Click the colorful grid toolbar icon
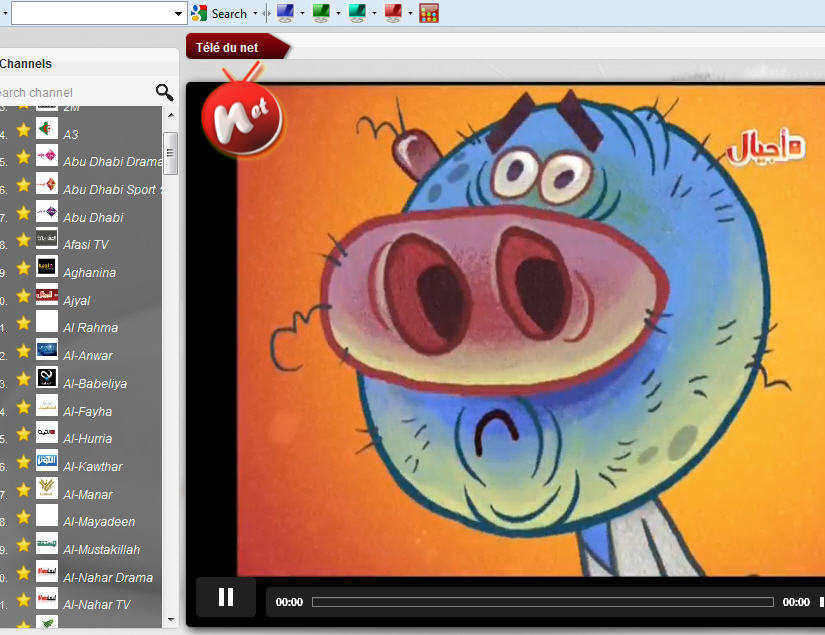This screenshot has height=635, width=825. (429, 13)
